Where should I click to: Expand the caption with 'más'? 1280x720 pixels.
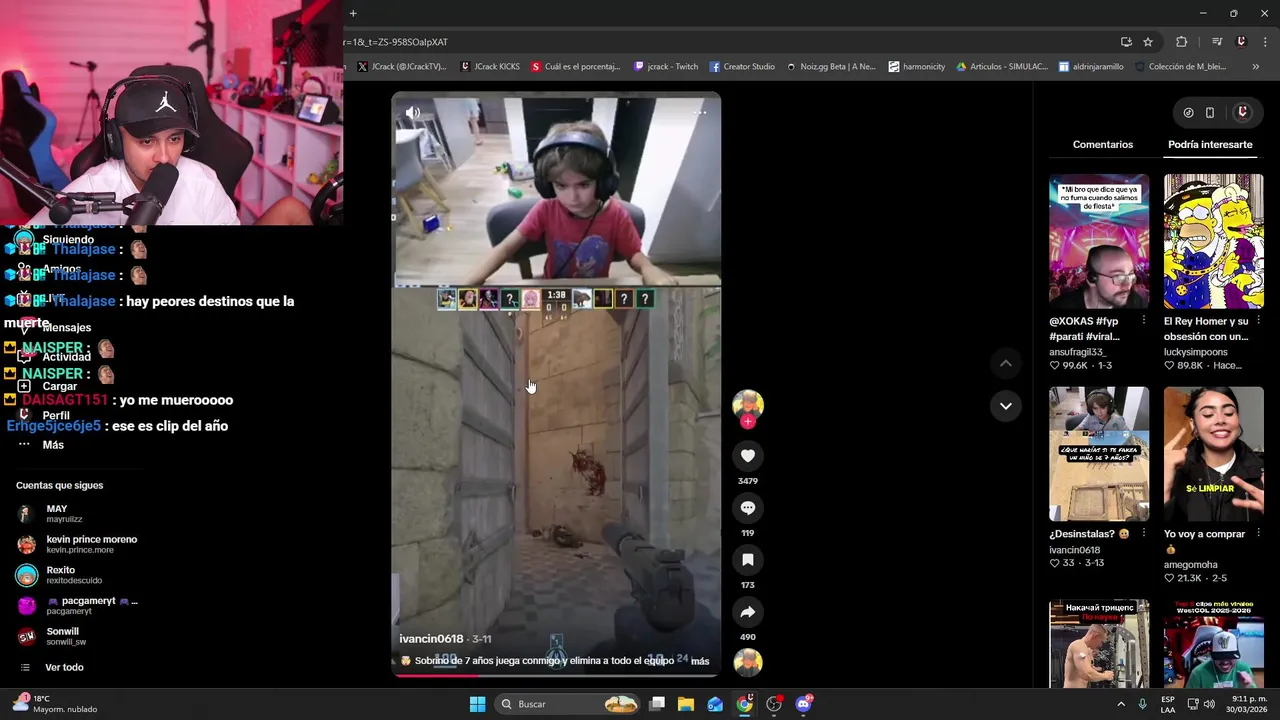tap(700, 661)
